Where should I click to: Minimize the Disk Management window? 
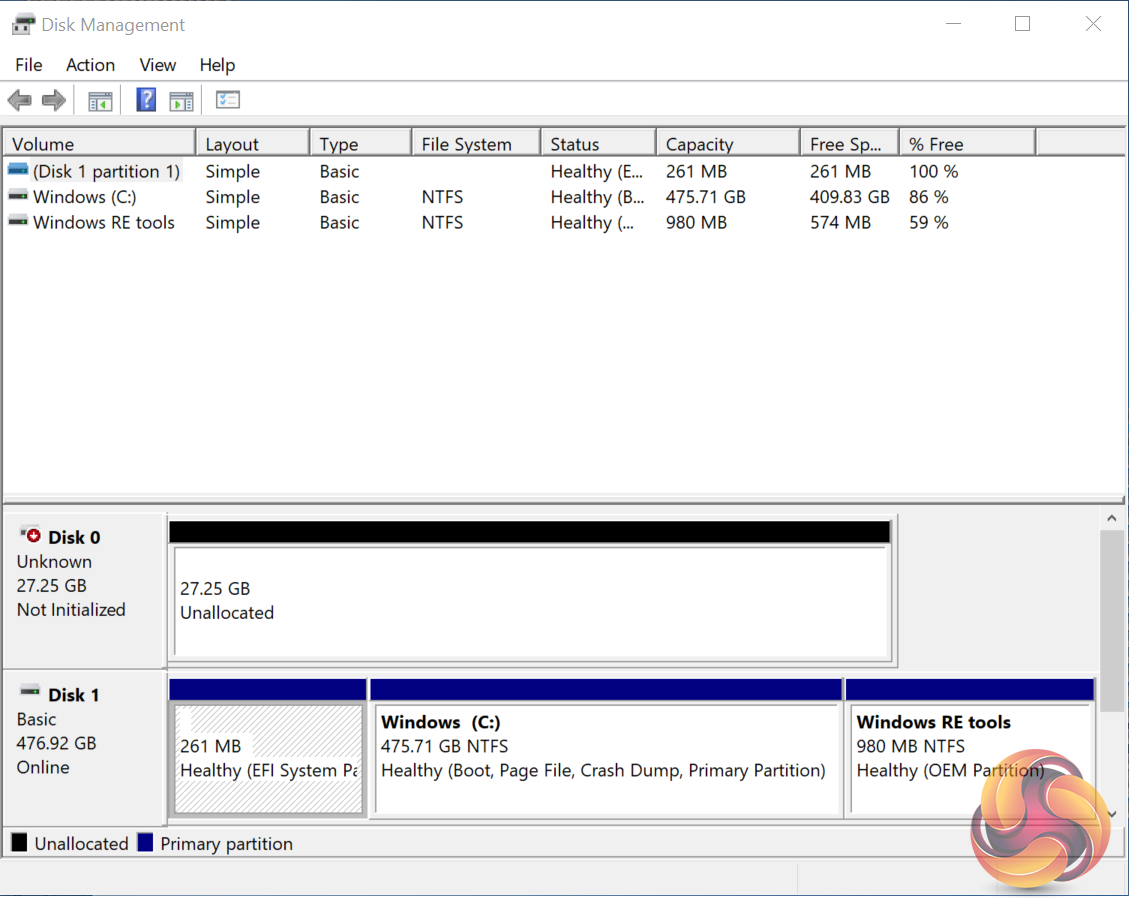click(x=953, y=24)
